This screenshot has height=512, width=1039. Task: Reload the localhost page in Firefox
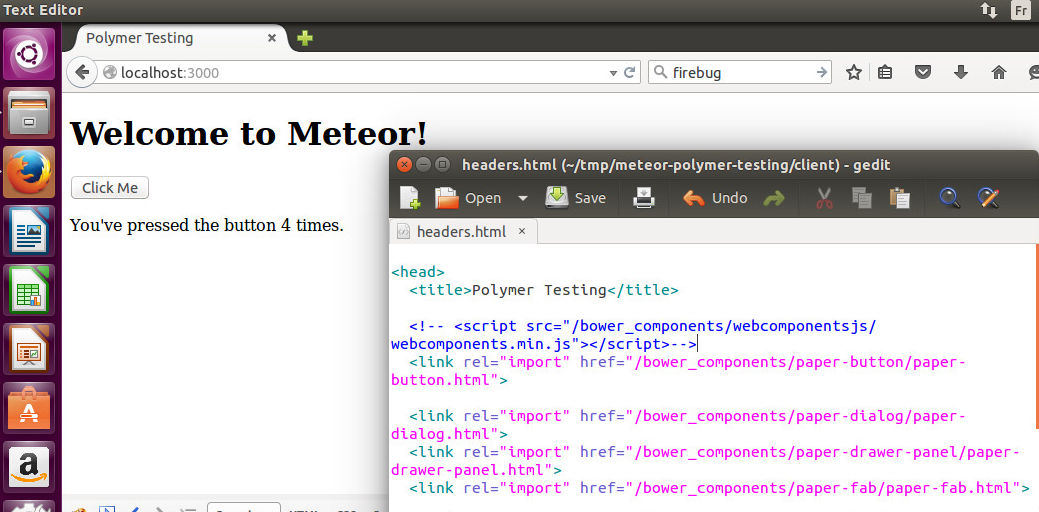(629, 73)
